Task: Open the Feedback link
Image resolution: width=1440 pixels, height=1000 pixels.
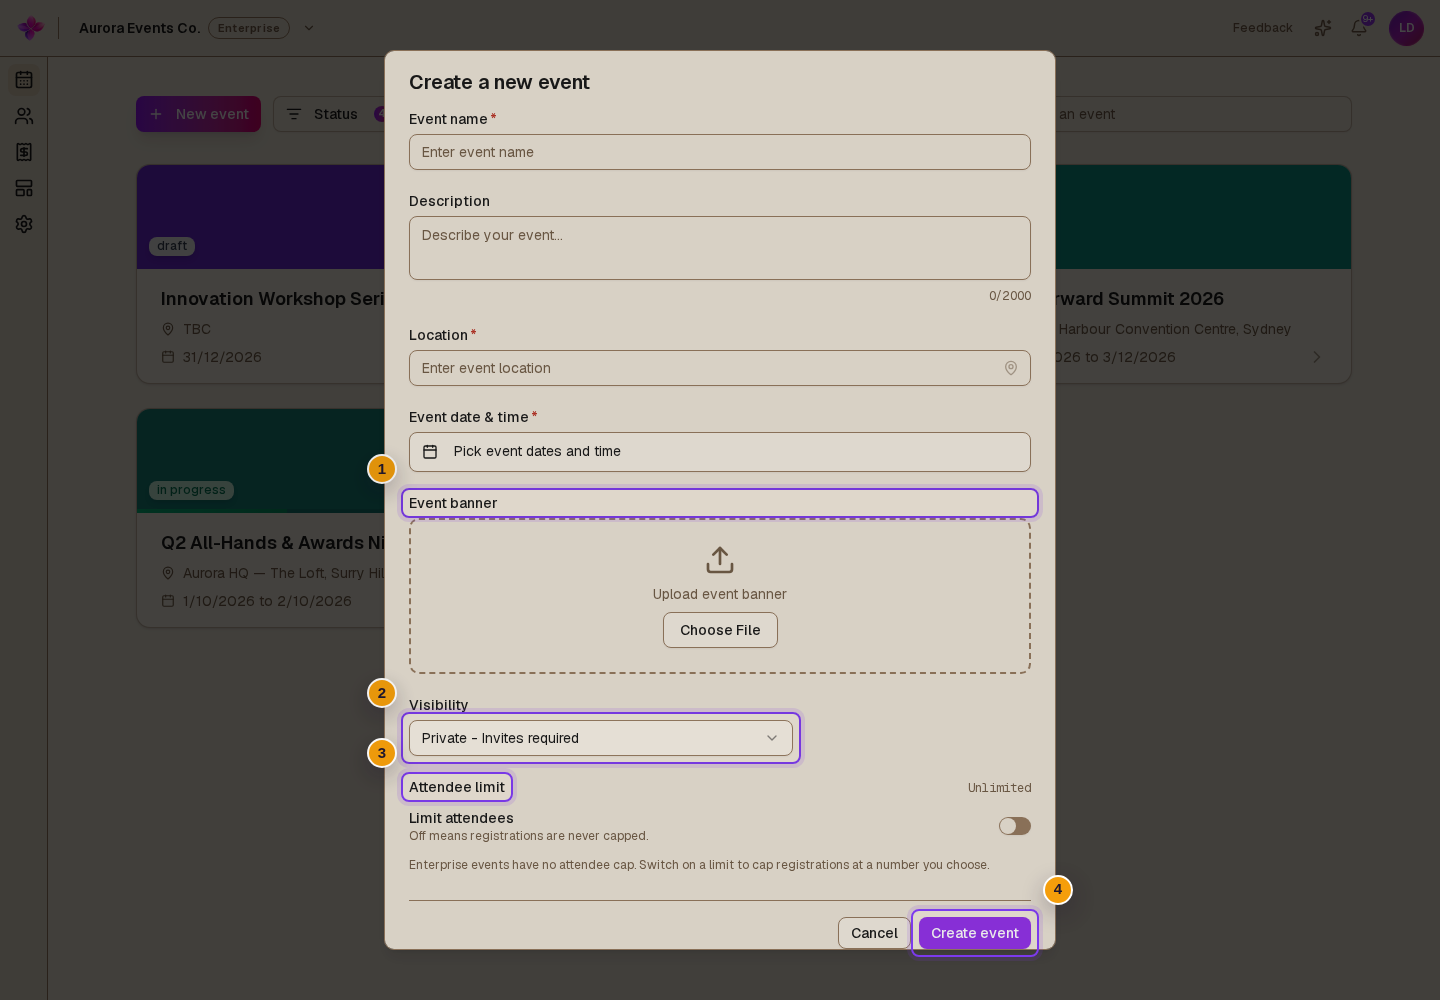Action: pyautogui.click(x=1262, y=28)
